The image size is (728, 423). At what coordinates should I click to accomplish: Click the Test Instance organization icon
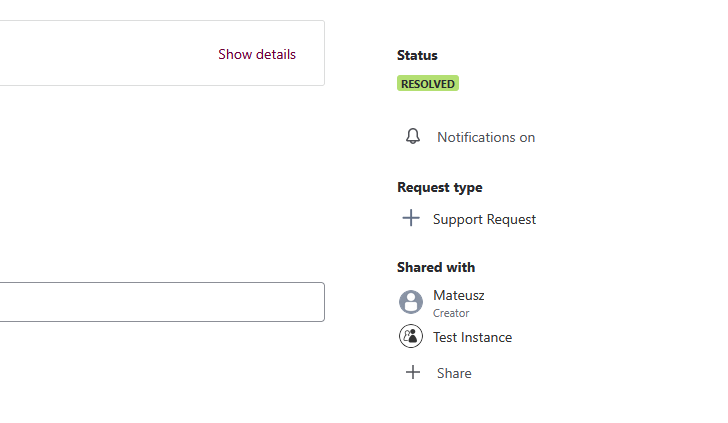point(411,337)
